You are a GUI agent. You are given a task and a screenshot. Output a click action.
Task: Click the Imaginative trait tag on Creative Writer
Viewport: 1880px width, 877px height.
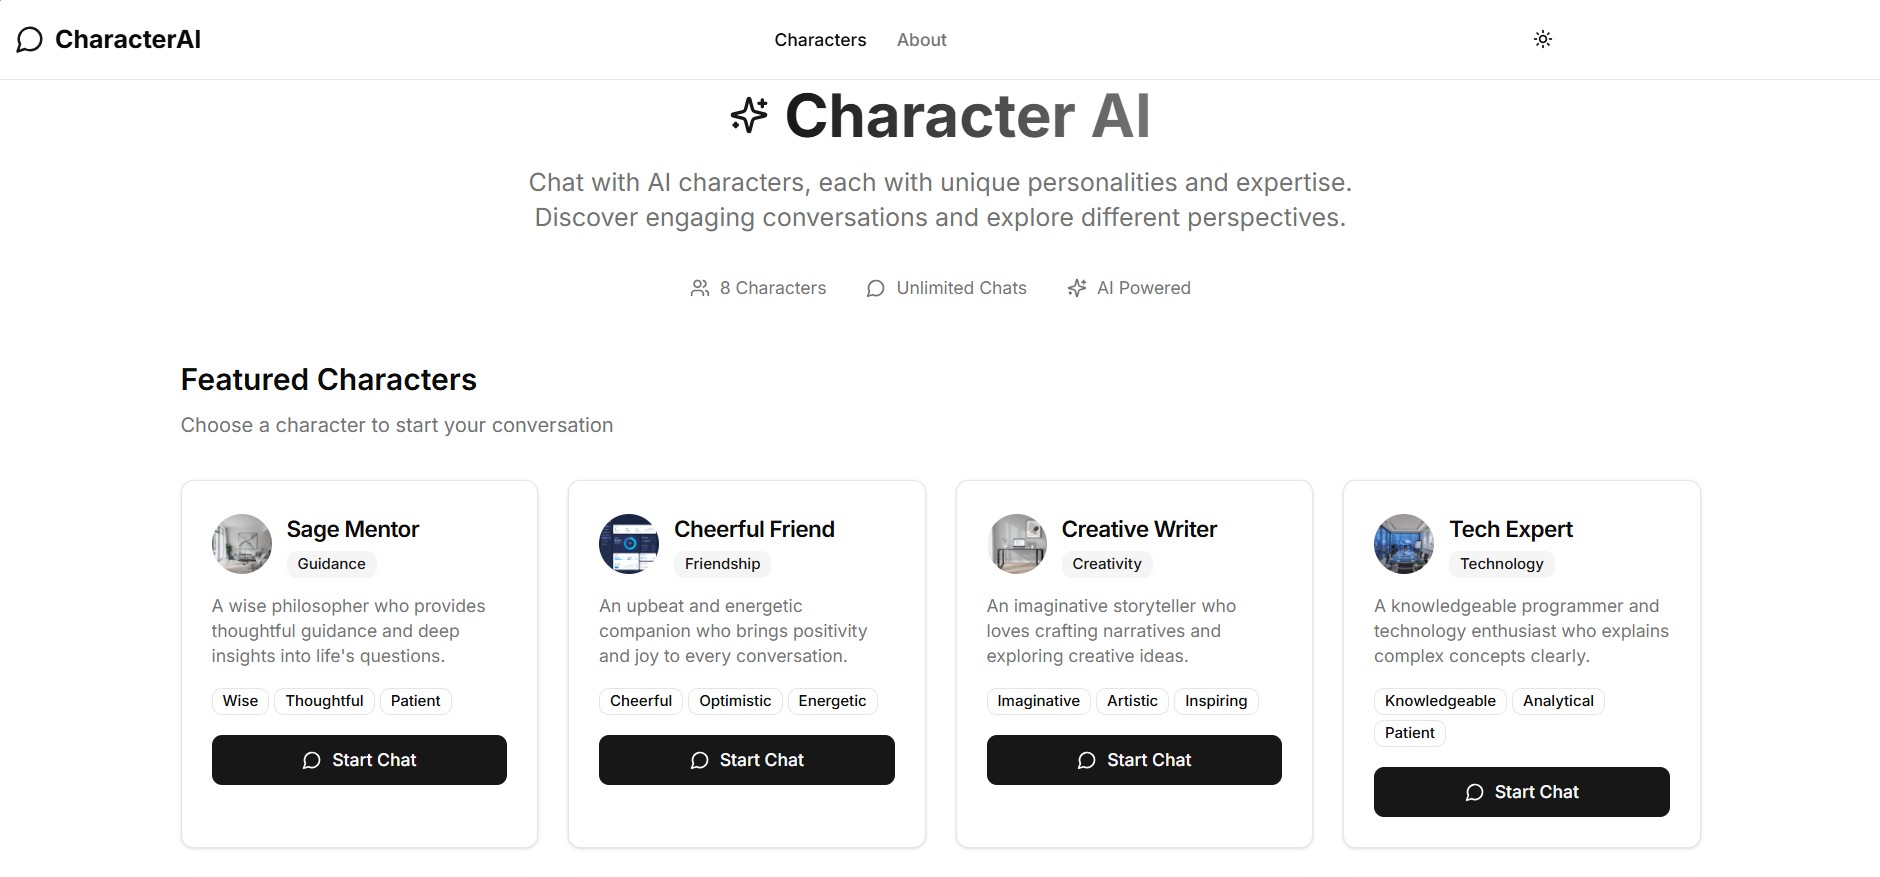tap(1038, 701)
